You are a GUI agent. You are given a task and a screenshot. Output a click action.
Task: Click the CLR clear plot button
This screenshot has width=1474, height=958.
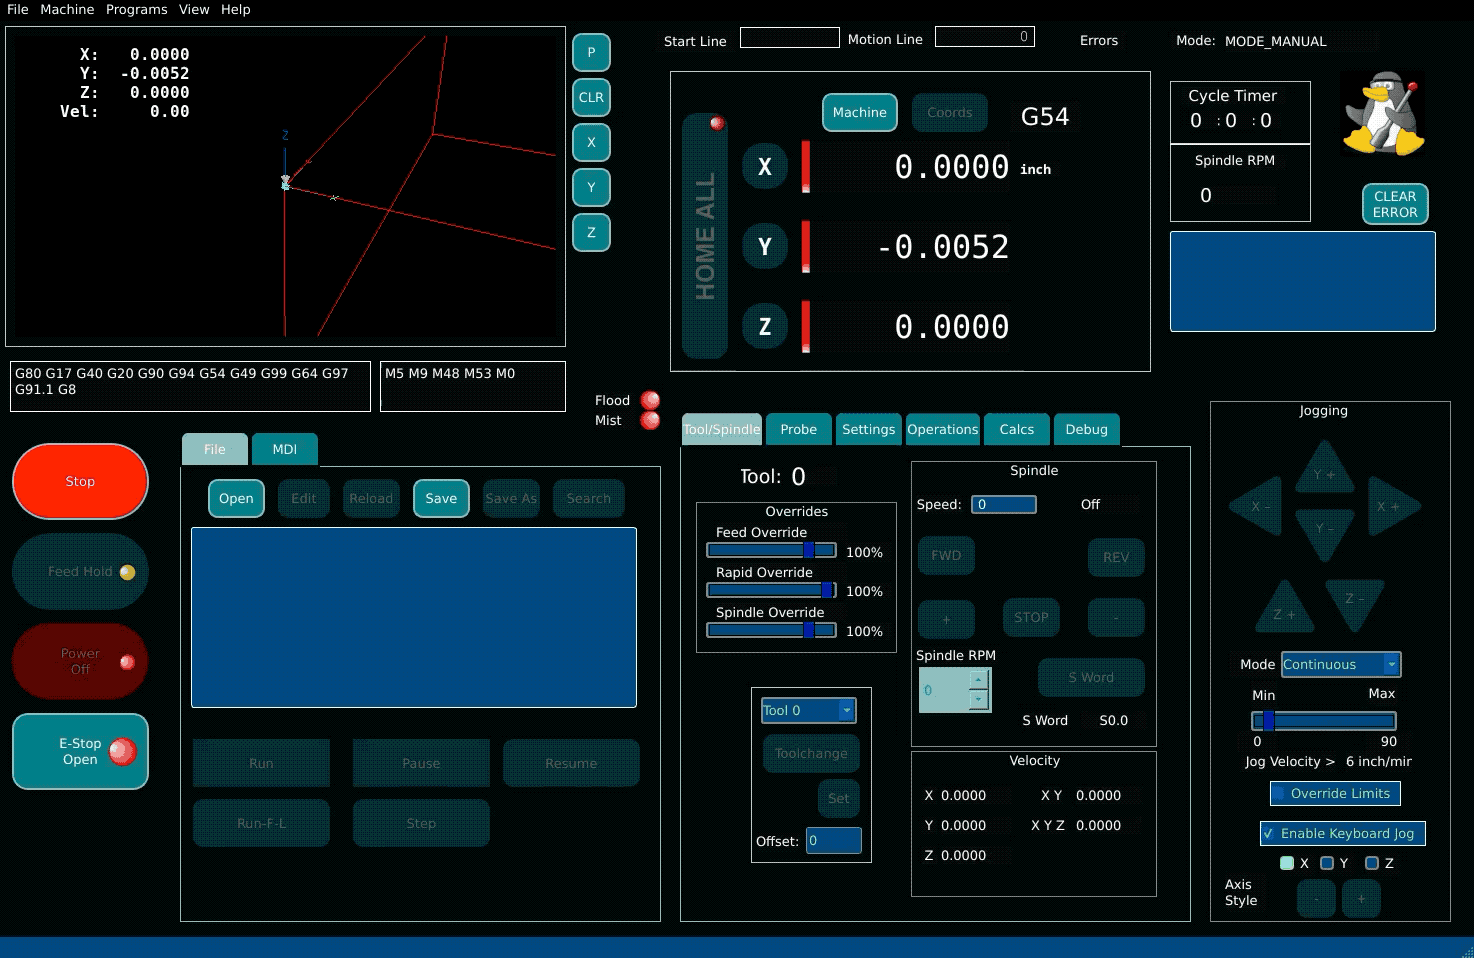(x=591, y=98)
